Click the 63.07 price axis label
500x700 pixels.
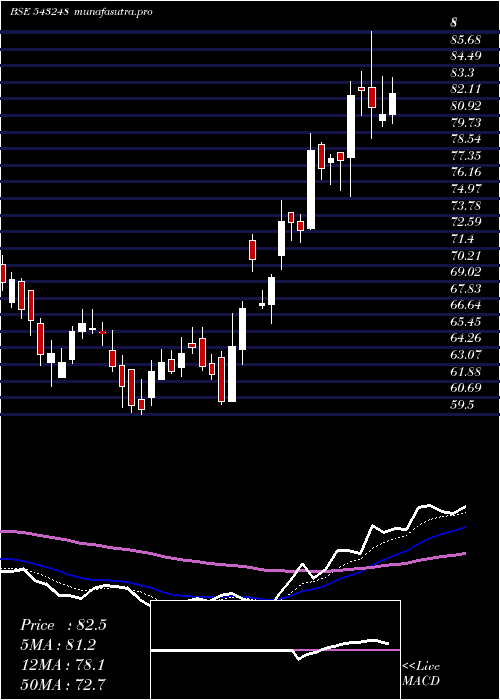[x=466, y=355]
